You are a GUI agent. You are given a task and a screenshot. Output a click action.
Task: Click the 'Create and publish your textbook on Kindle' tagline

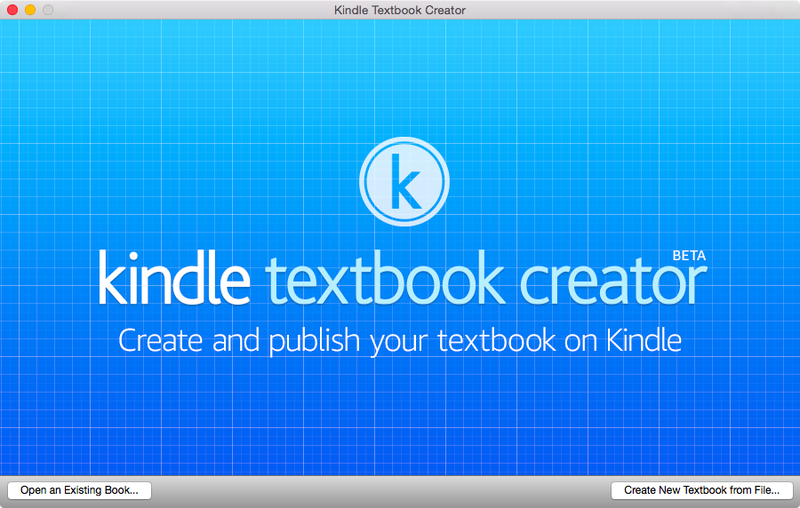tap(400, 341)
